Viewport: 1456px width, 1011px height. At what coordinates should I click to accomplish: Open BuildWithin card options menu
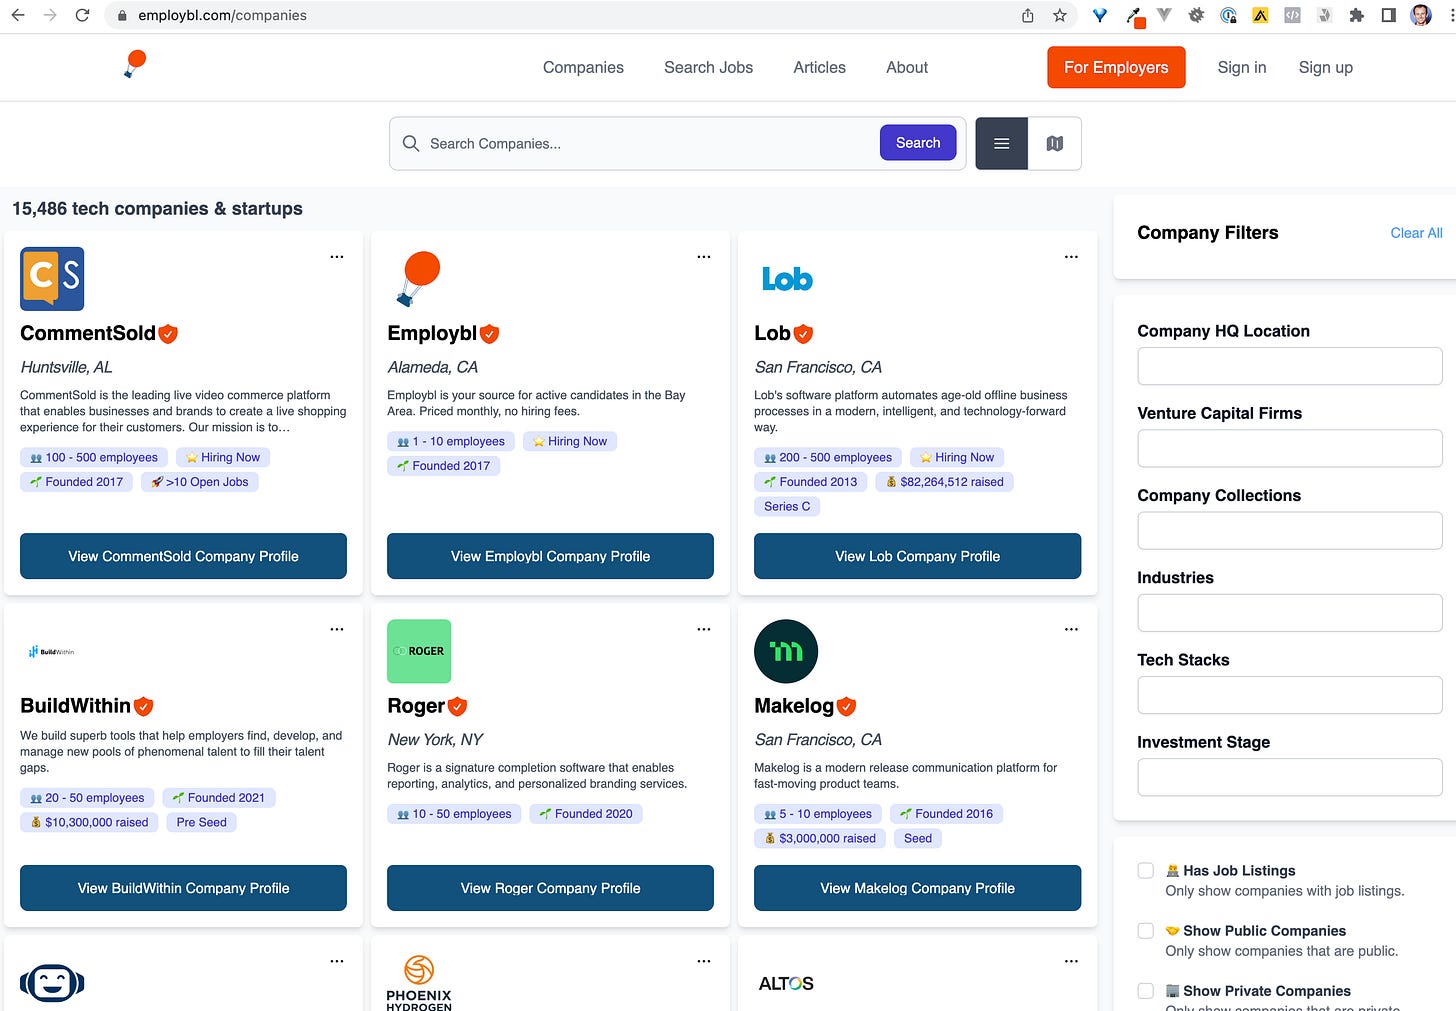tap(337, 630)
